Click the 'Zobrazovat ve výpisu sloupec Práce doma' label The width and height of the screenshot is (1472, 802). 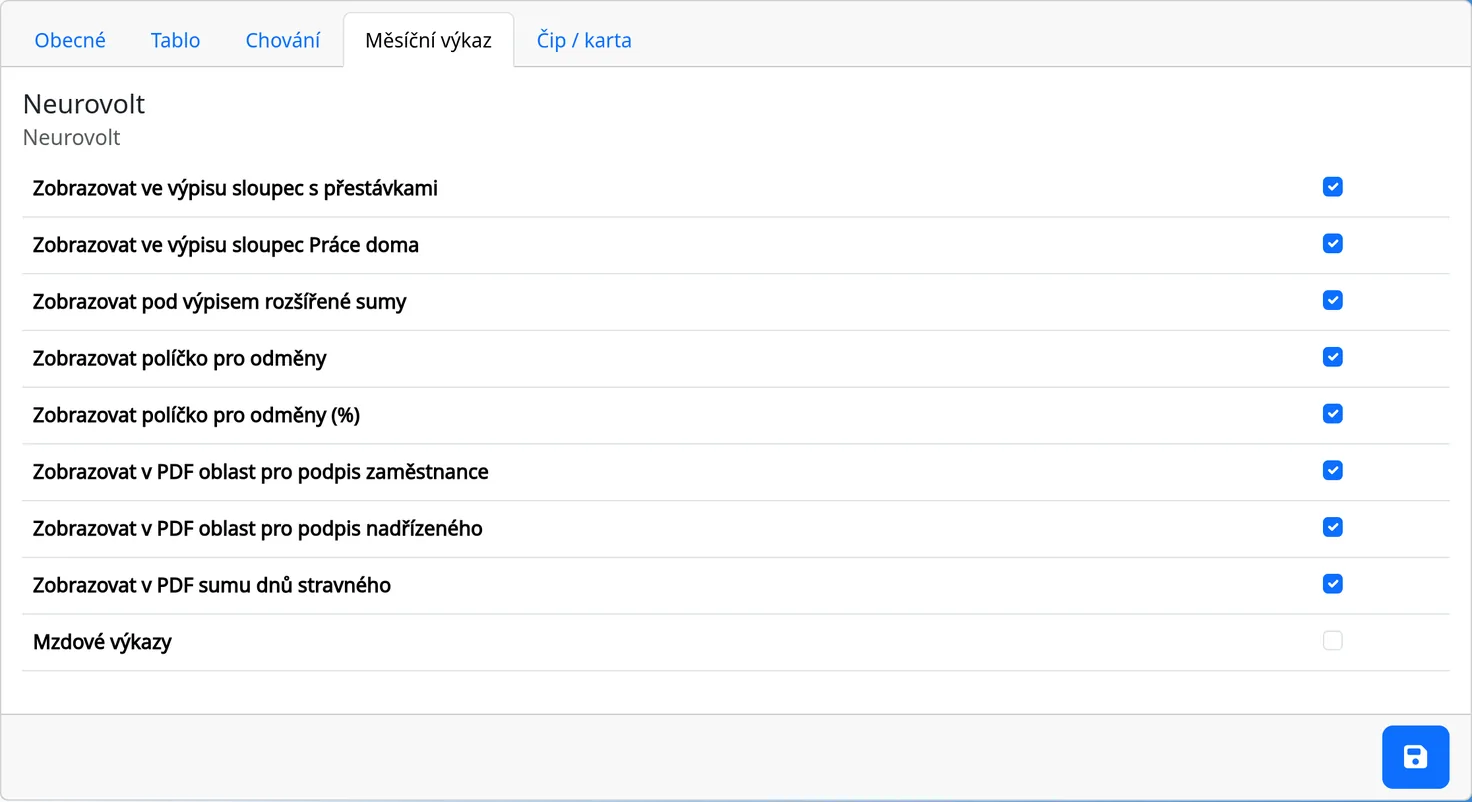(225, 245)
